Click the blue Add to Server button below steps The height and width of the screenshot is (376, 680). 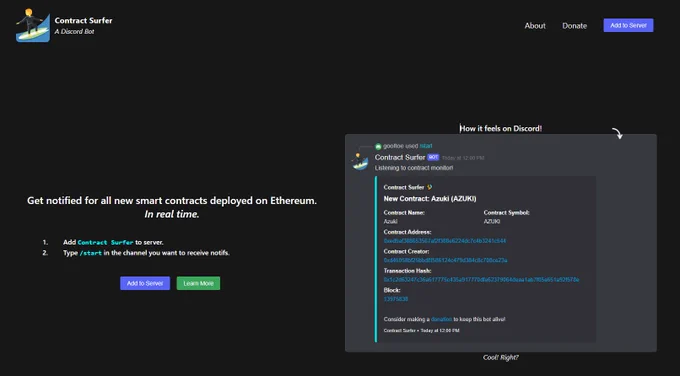[x=145, y=283]
